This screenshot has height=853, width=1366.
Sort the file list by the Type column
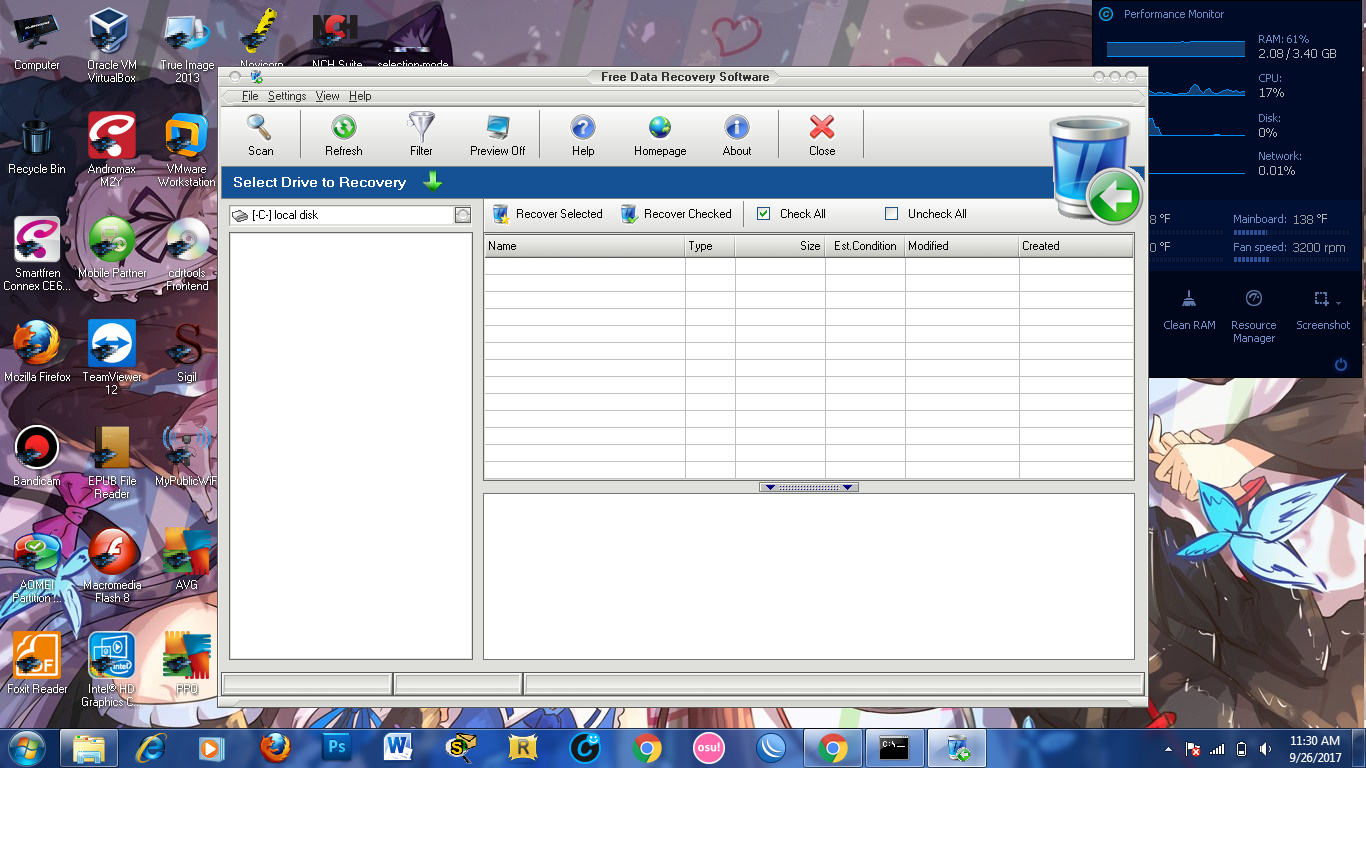[710, 246]
